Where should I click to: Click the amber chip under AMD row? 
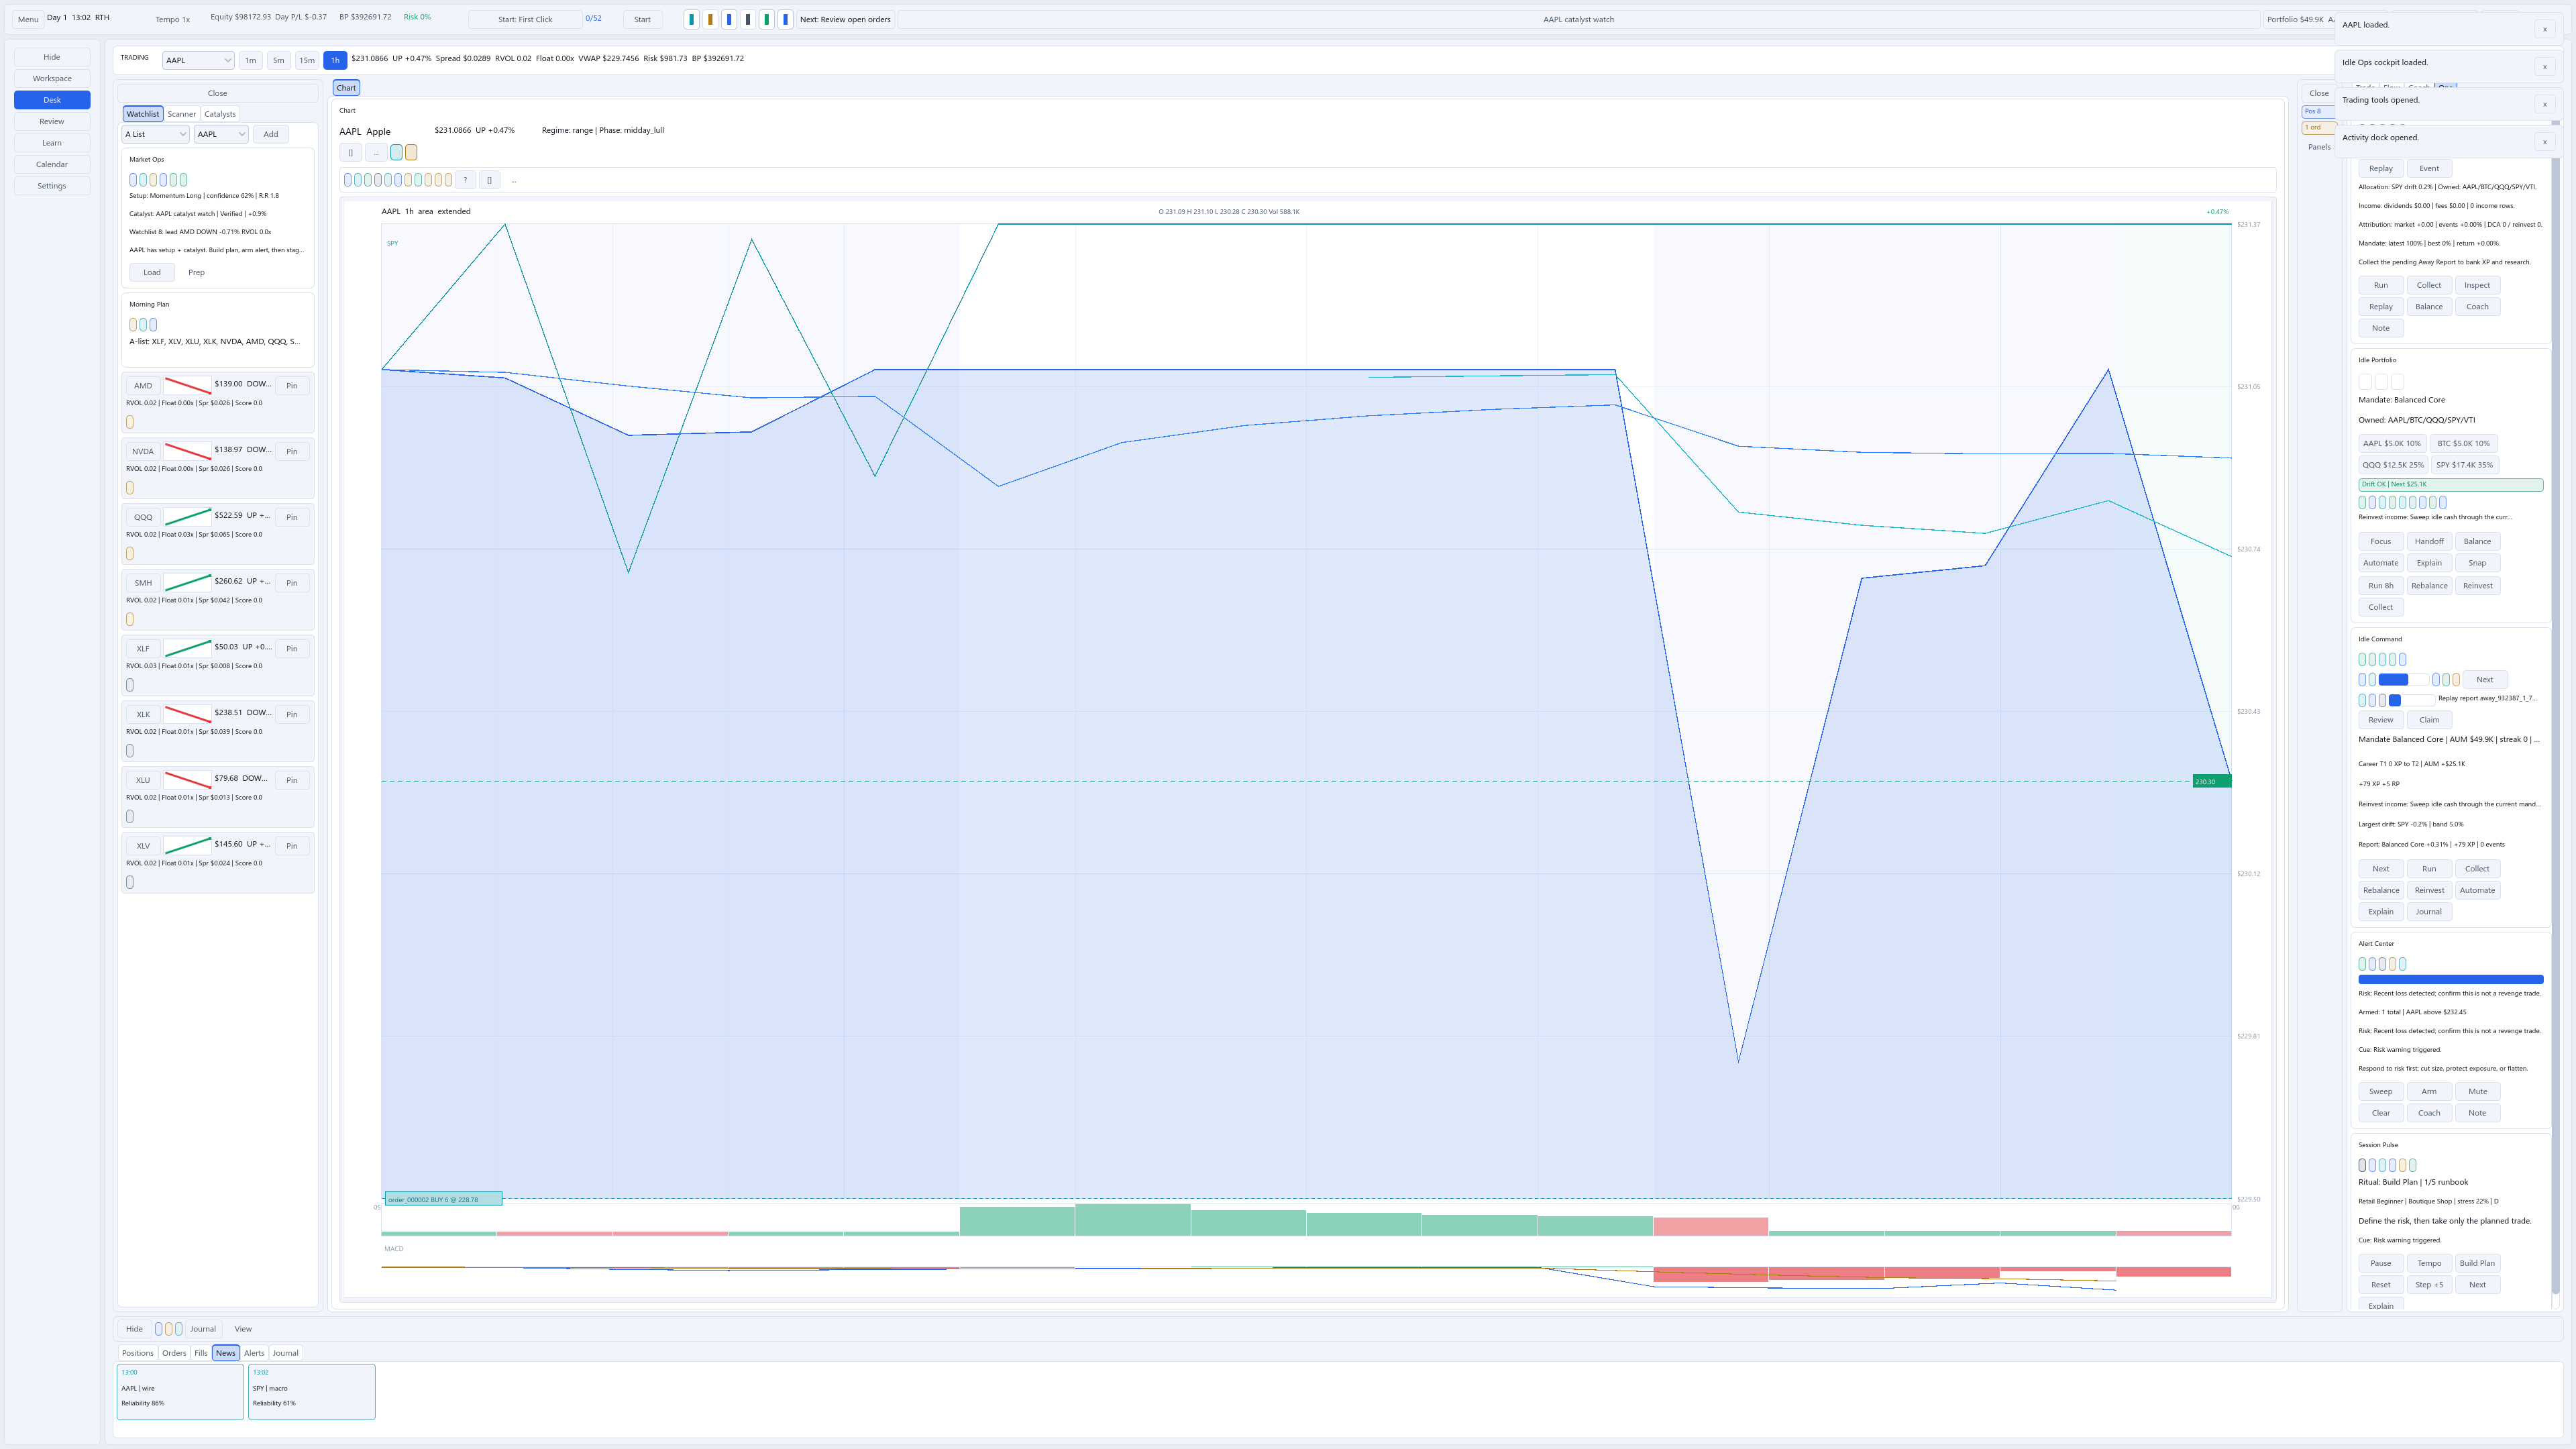pos(130,422)
